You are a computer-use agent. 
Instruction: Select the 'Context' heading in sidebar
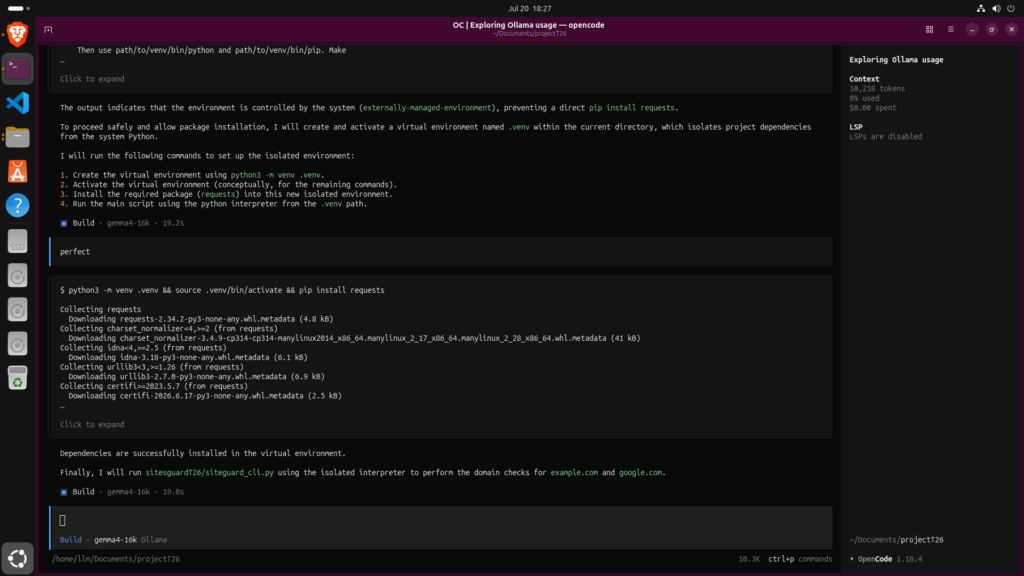pyautogui.click(x=864, y=79)
